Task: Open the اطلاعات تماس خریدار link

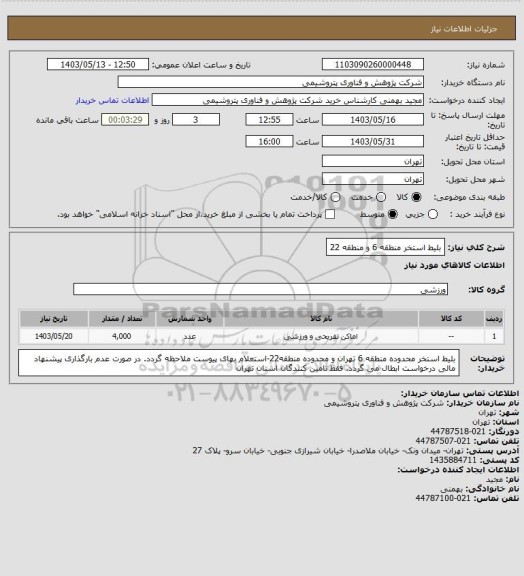Action: 112,100
